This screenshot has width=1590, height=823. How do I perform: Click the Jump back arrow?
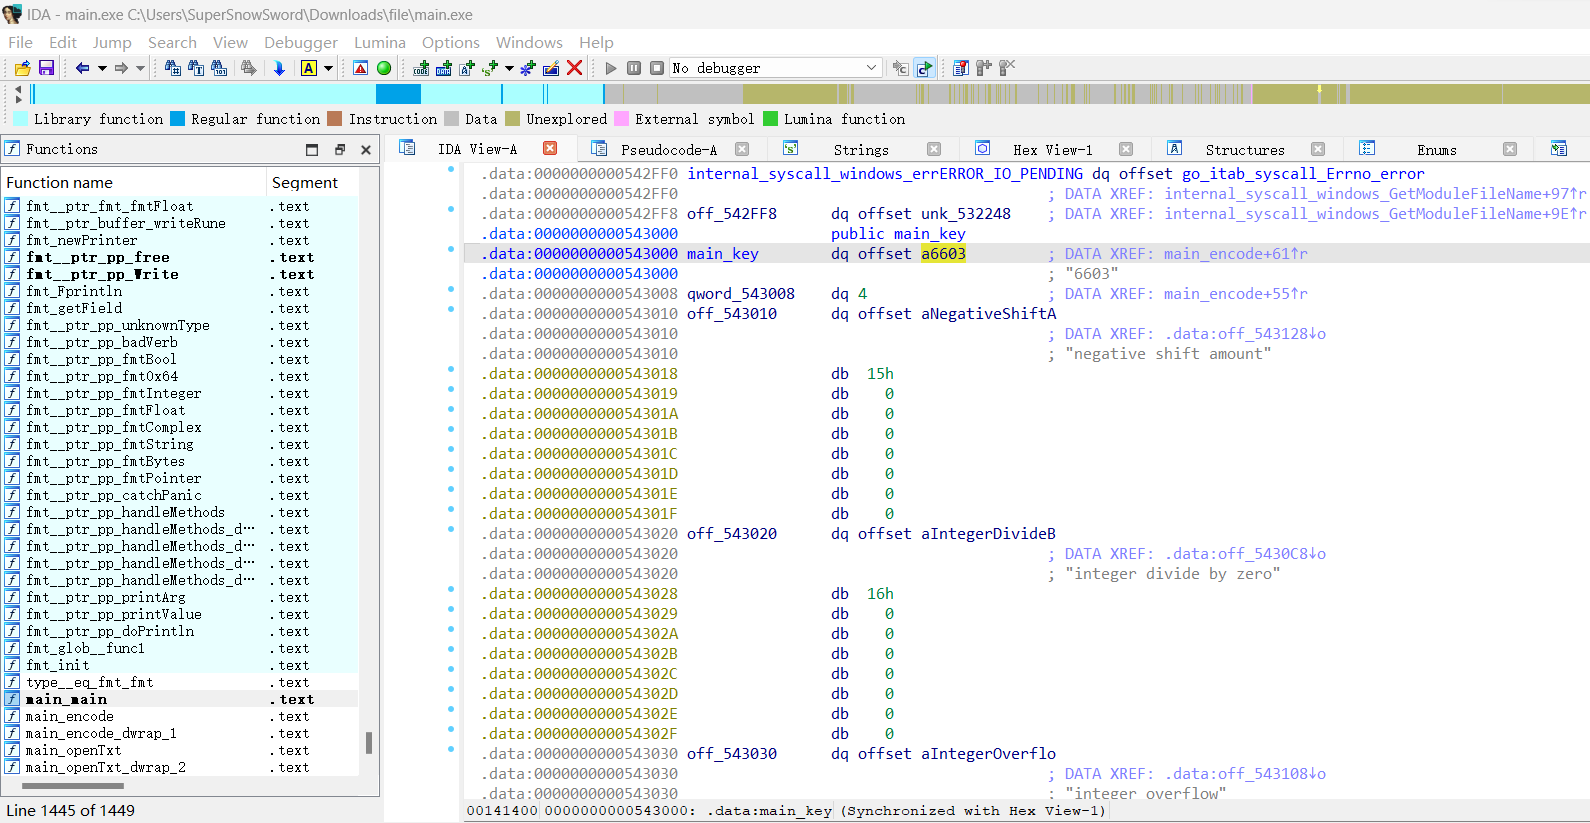click(x=82, y=68)
